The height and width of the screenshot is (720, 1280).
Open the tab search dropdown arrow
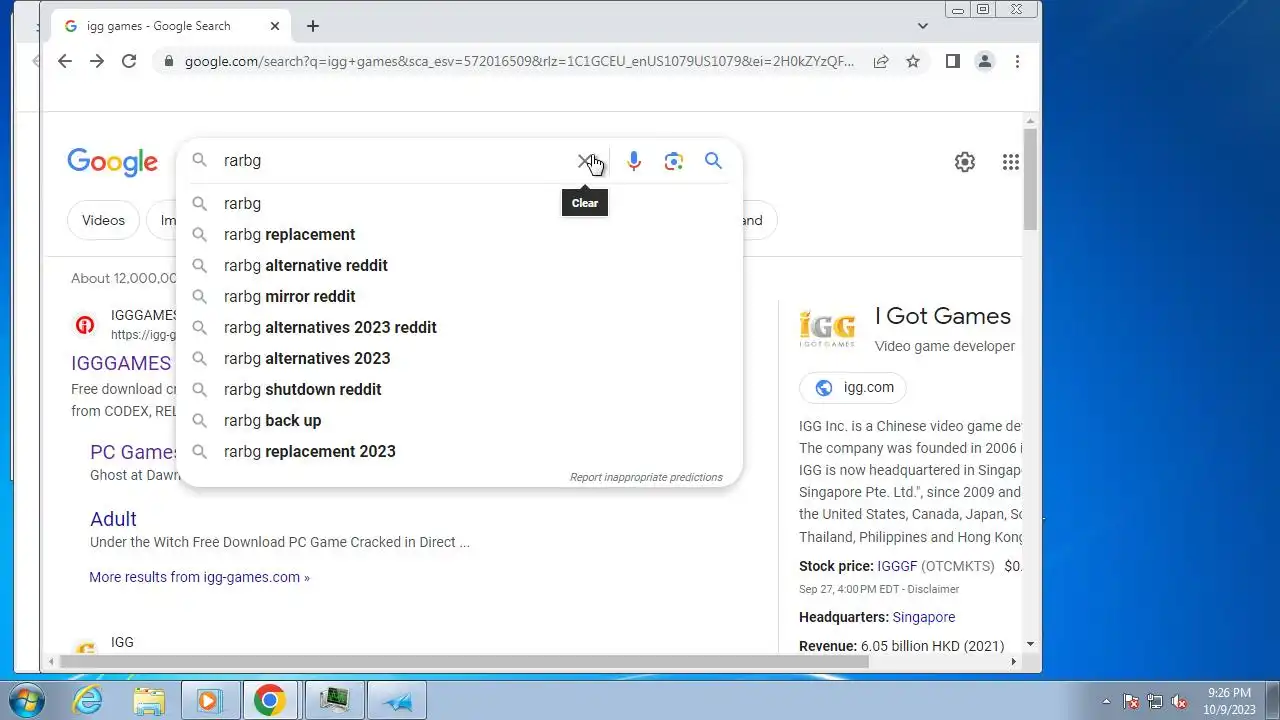(922, 26)
